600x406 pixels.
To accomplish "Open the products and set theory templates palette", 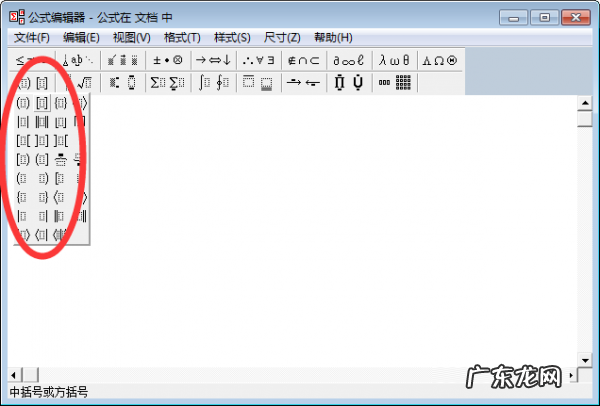I will [x=349, y=83].
